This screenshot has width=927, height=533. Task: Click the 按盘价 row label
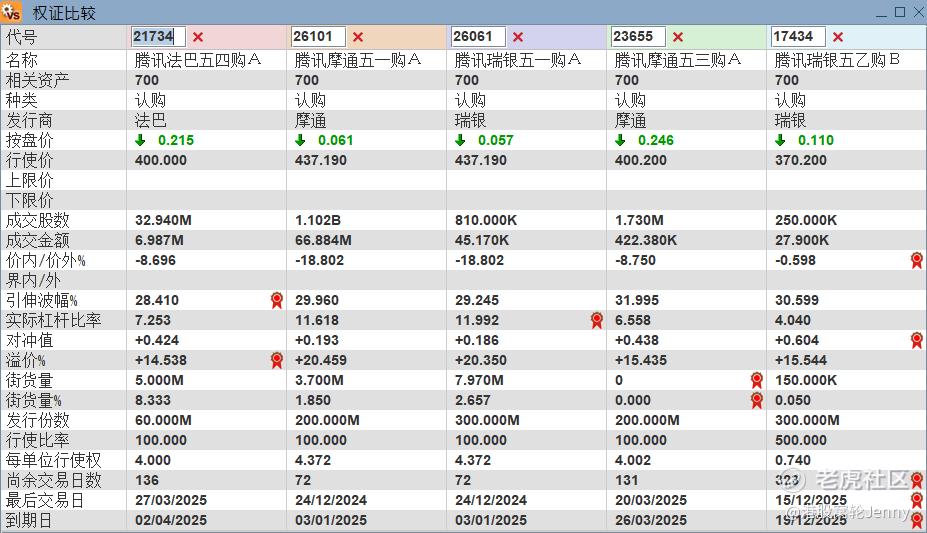point(30,140)
